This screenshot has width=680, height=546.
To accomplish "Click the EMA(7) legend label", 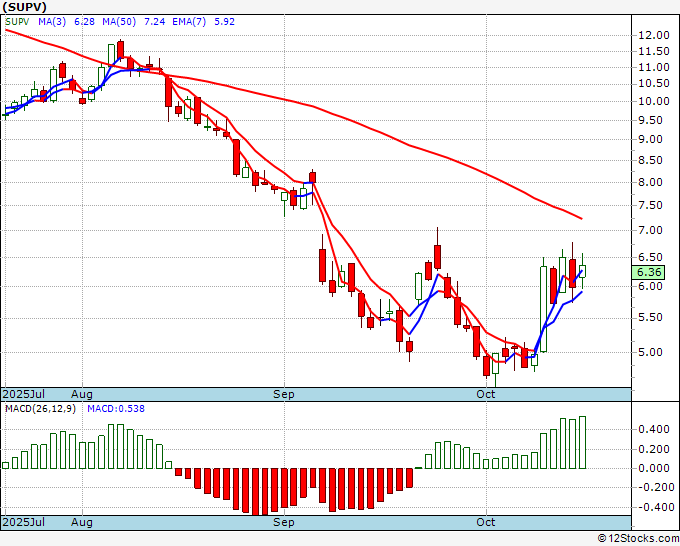I will [x=189, y=22].
